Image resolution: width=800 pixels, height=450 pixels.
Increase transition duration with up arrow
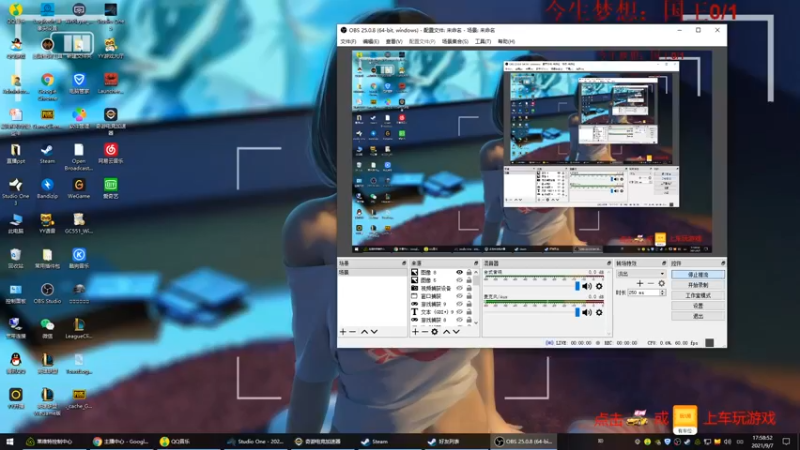click(663, 291)
